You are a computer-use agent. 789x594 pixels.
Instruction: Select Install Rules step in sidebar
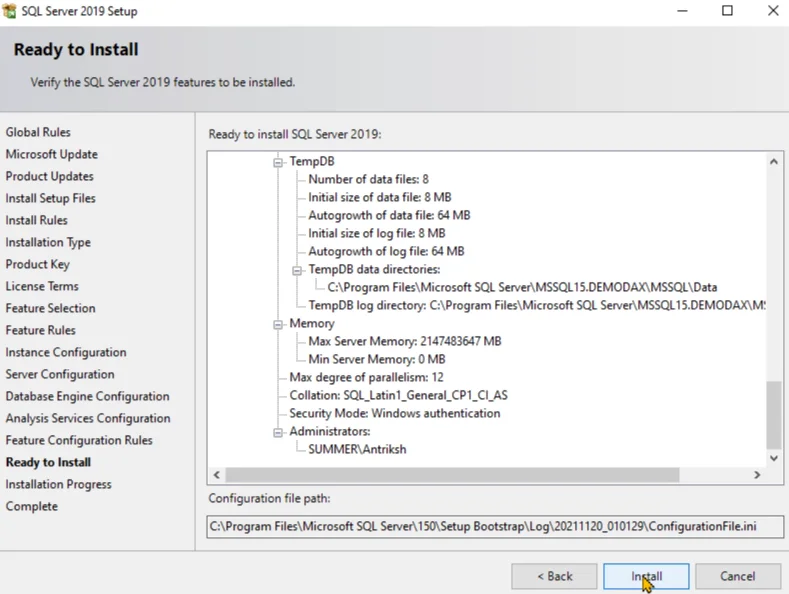(36, 220)
